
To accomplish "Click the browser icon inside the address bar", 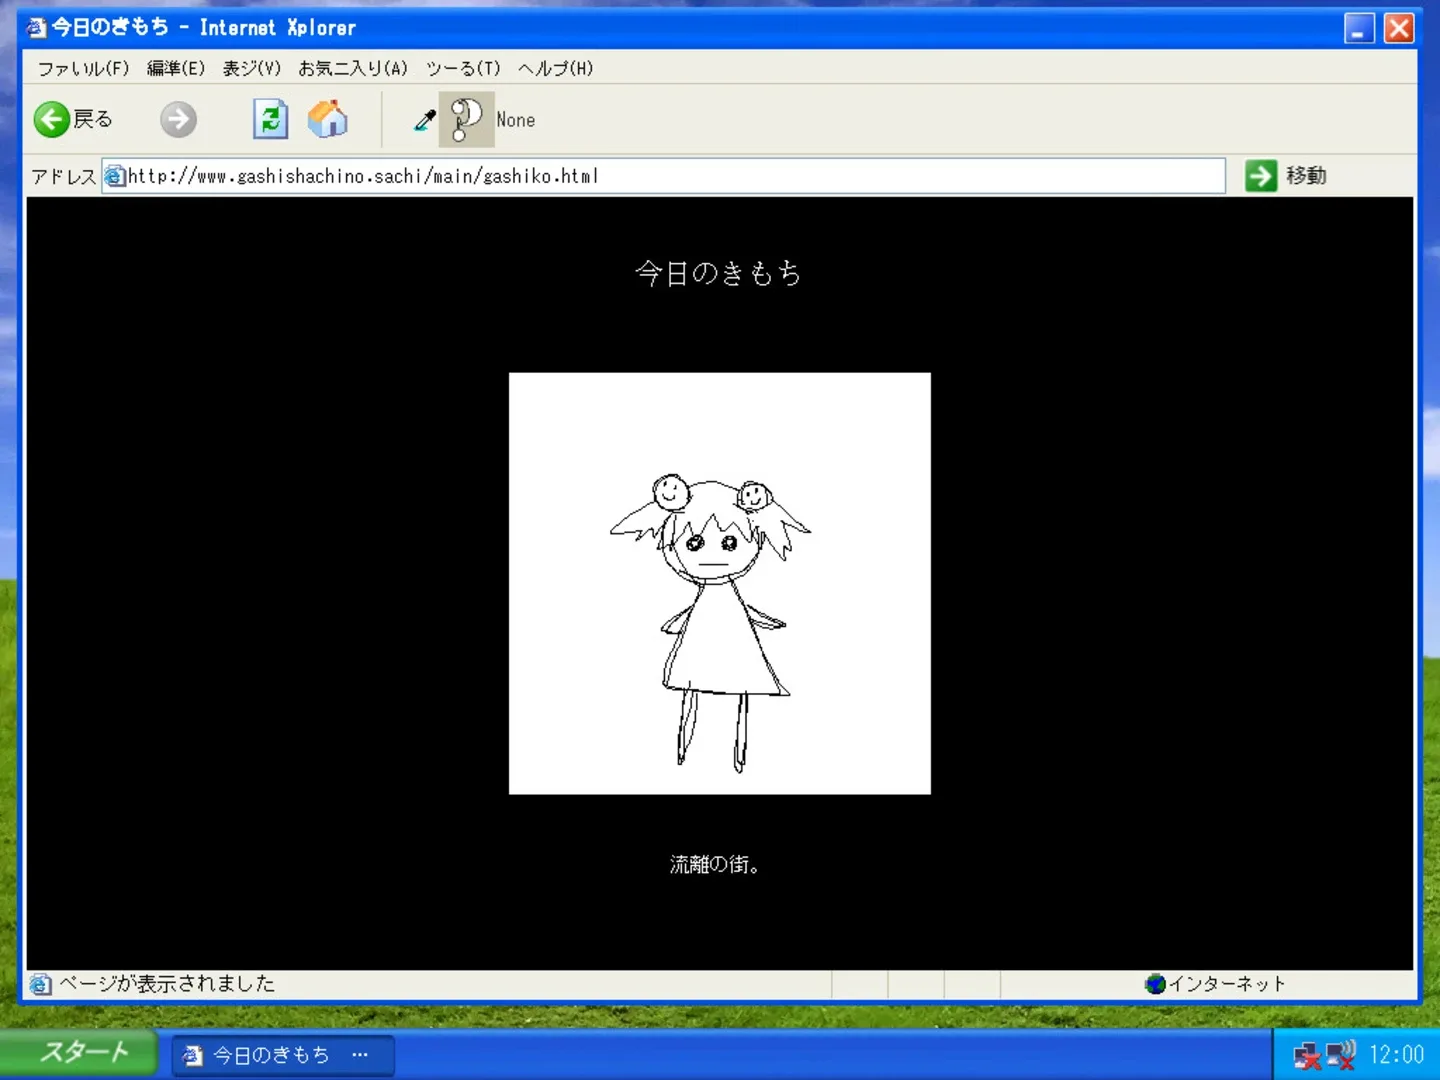I will coord(115,176).
